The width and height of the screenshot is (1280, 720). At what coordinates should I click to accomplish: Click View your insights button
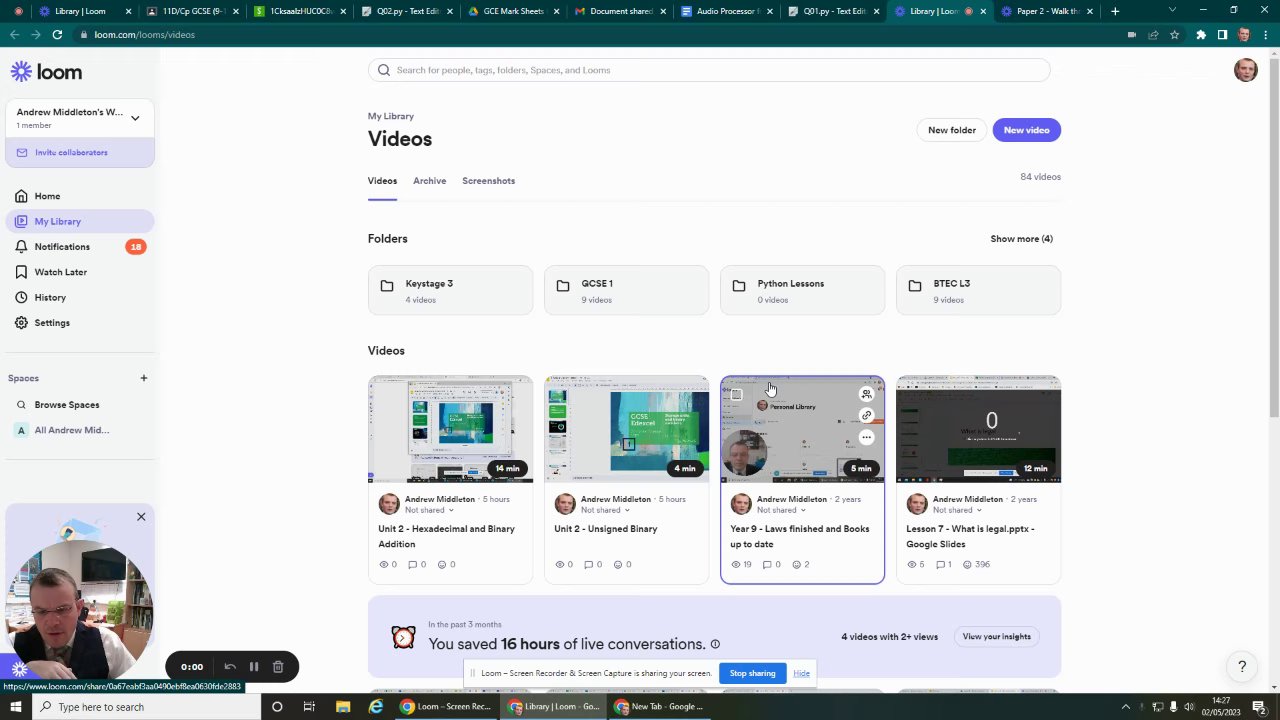pos(996,636)
